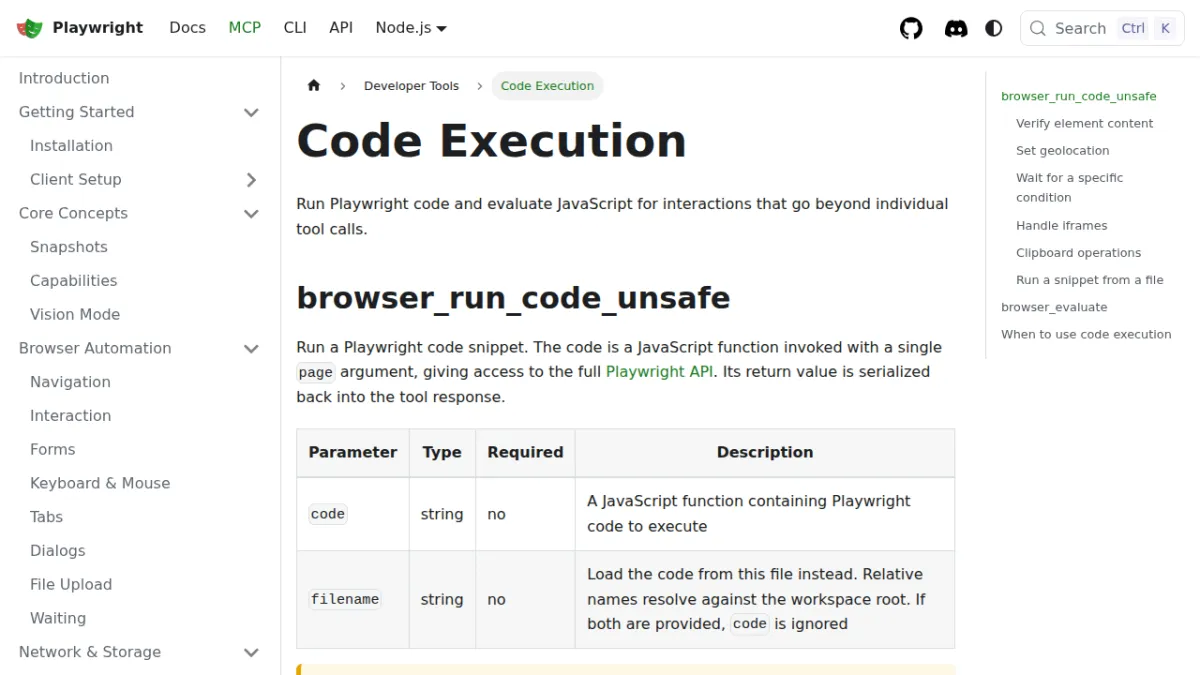Image resolution: width=1200 pixels, height=675 pixels.
Task: Jump to browser_evaluate section
Action: (1054, 307)
